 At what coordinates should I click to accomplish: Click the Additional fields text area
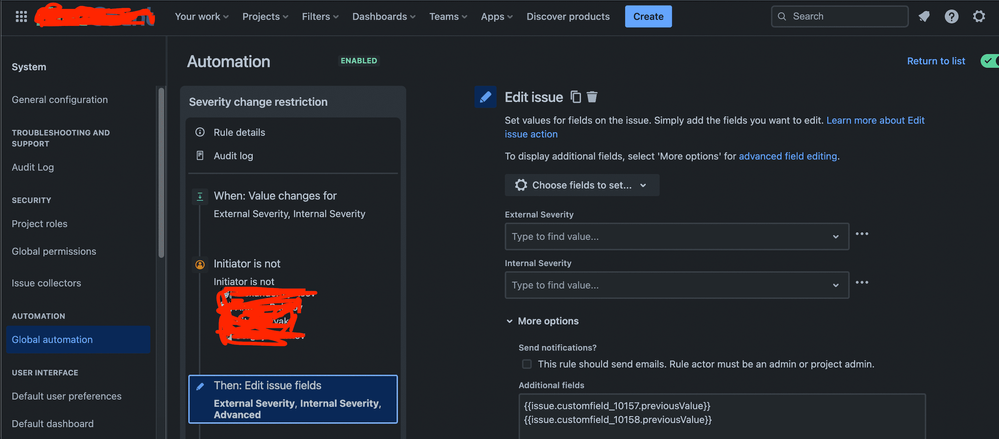722,416
